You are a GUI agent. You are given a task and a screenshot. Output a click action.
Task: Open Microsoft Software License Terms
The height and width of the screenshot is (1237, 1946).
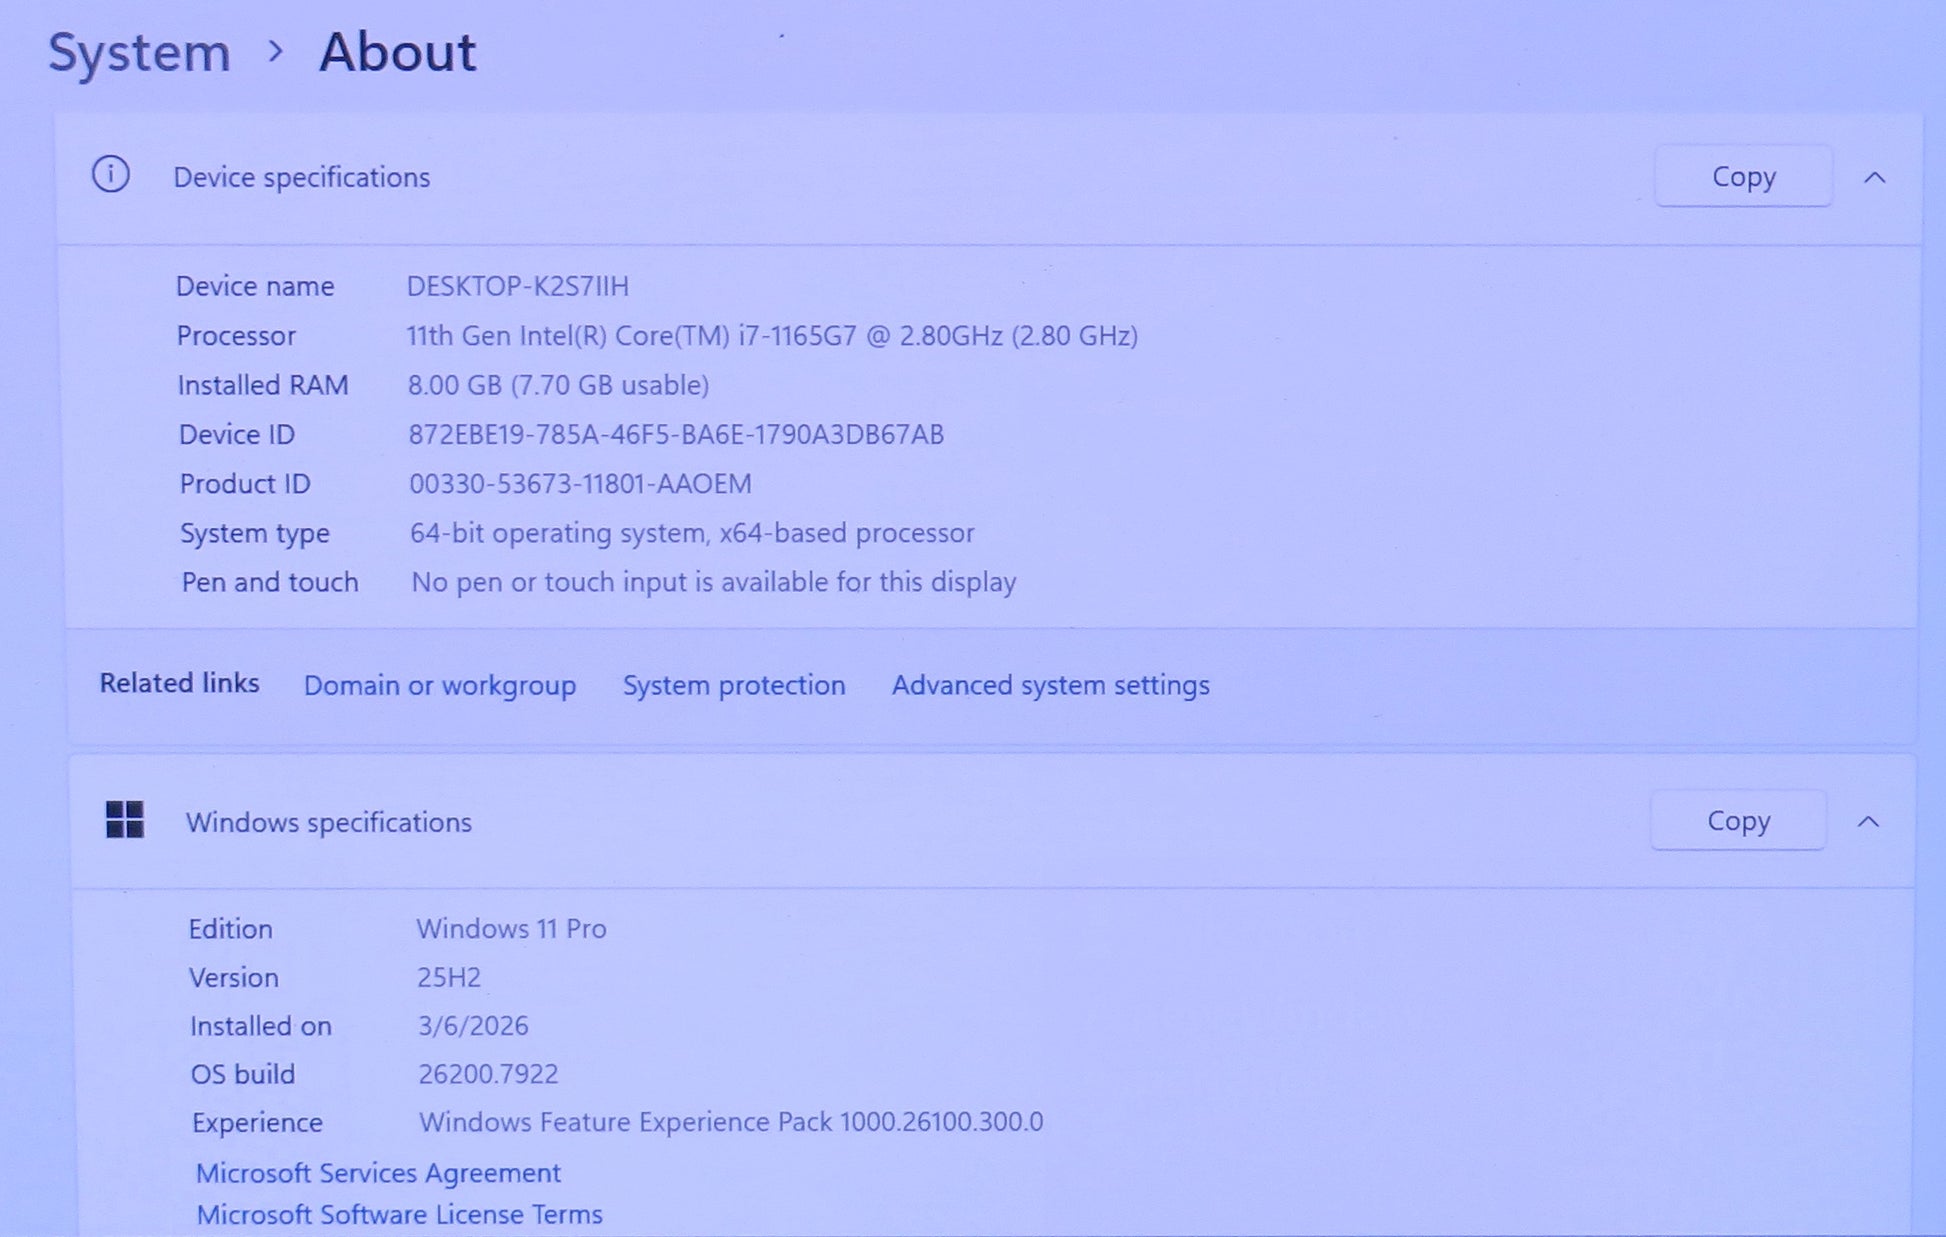pyautogui.click(x=399, y=1214)
